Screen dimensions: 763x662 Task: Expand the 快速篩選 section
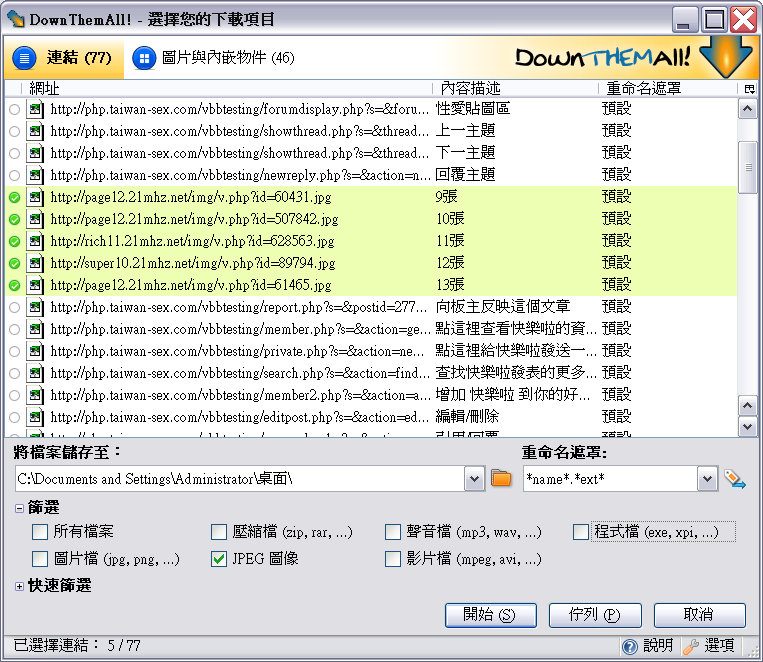tap(19, 586)
